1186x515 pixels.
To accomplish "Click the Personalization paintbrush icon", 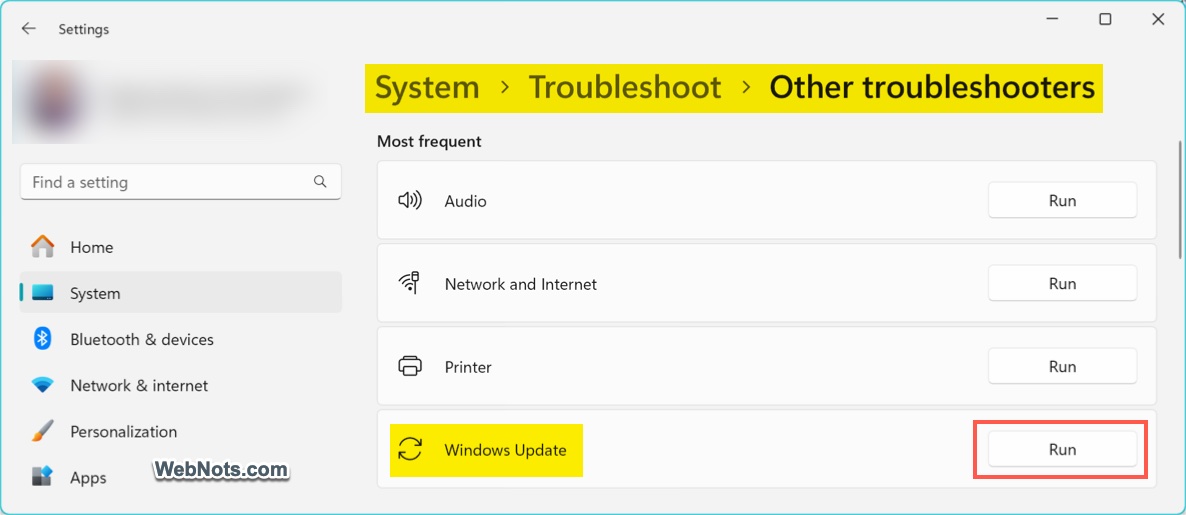I will point(42,431).
